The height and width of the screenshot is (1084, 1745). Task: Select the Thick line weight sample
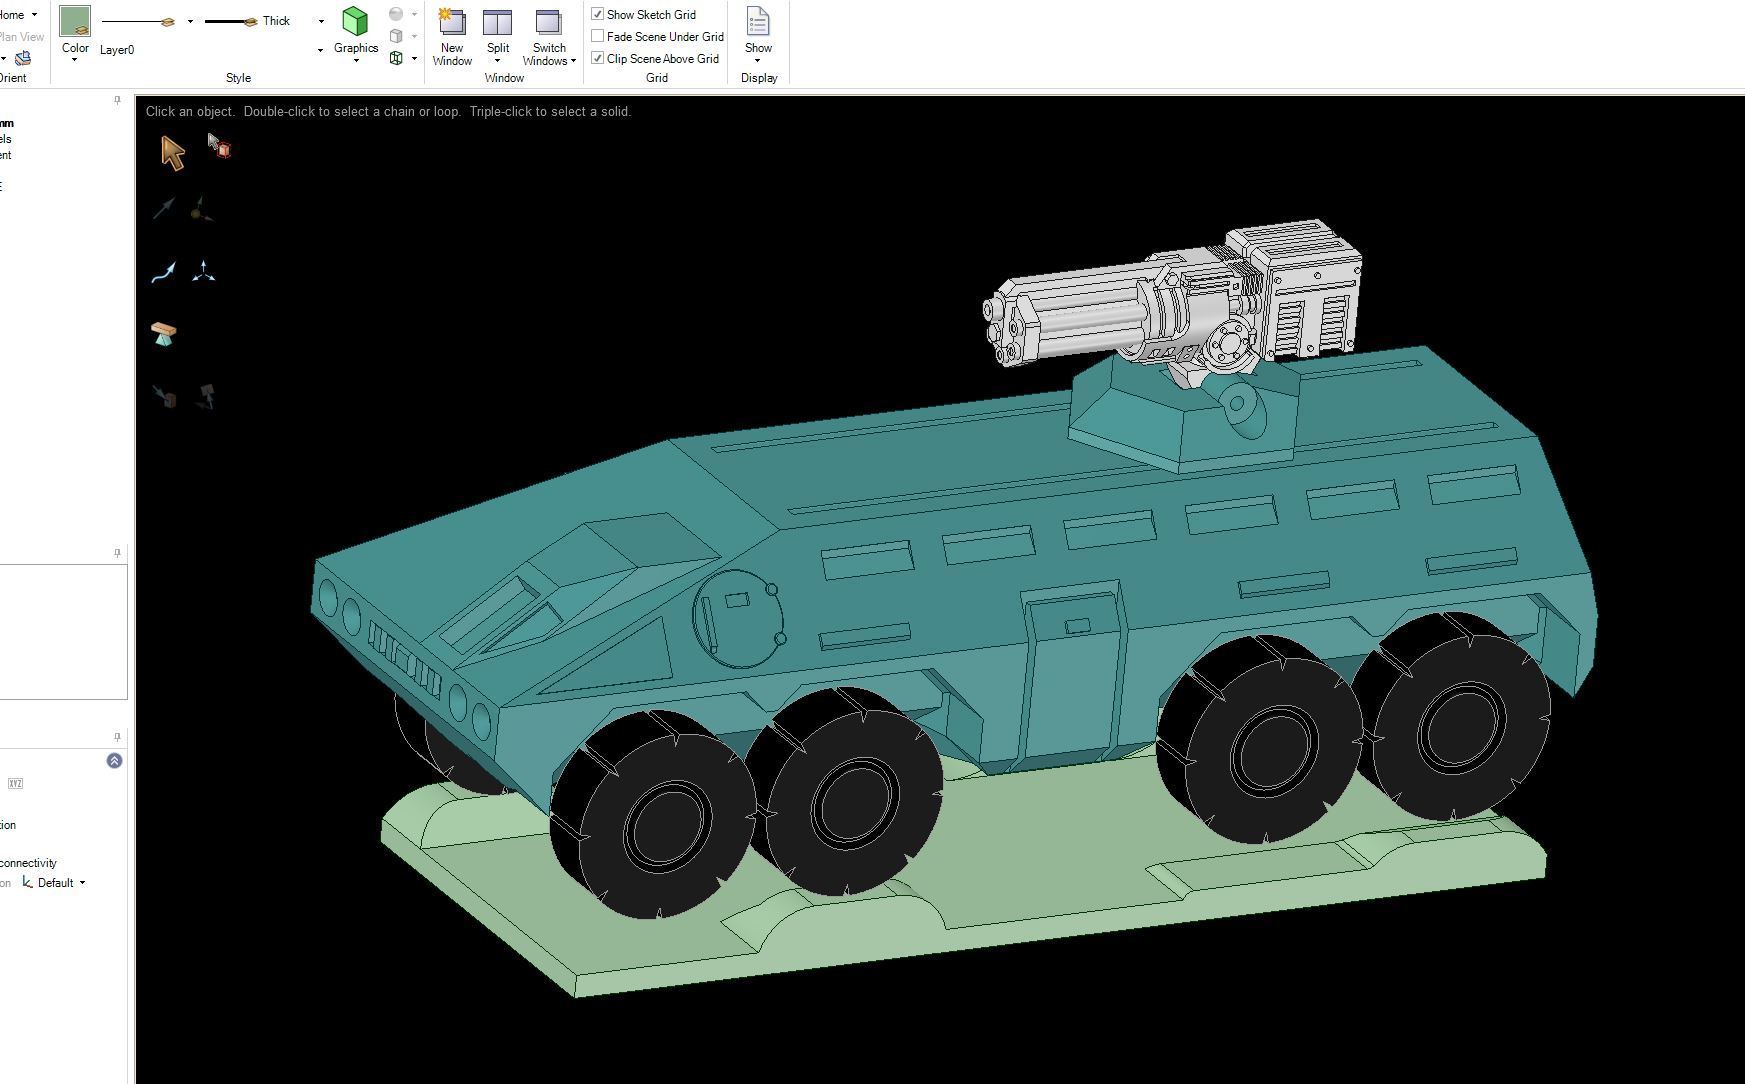[247, 21]
